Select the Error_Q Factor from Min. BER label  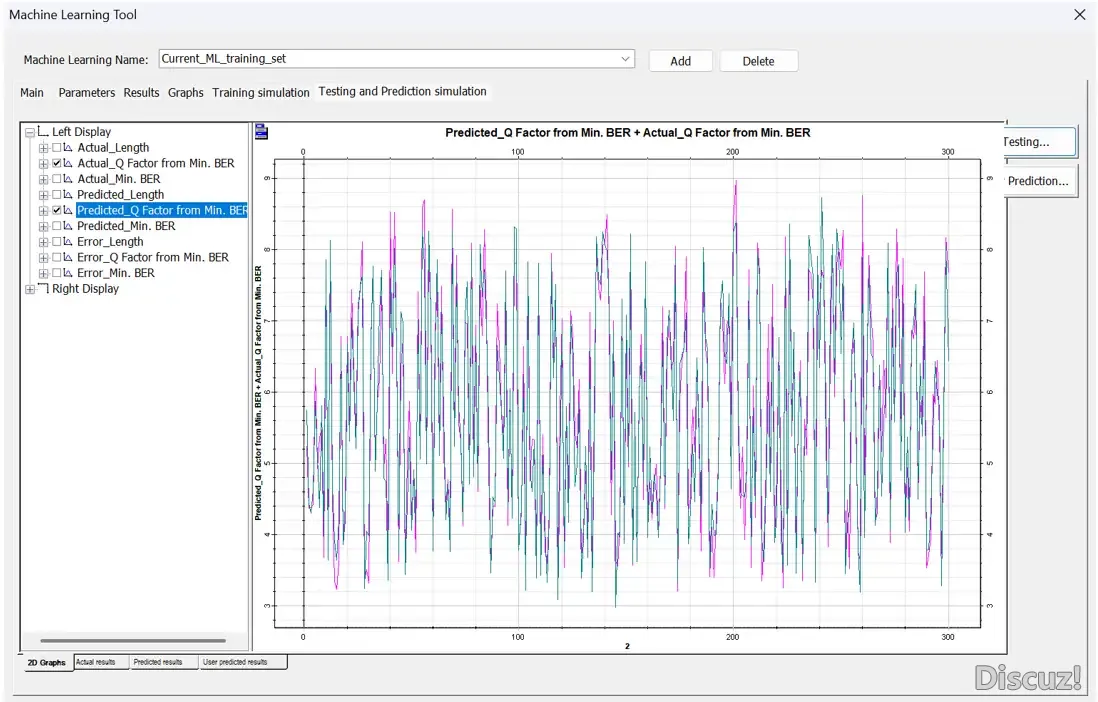pyautogui.click(x=153, y=257)
